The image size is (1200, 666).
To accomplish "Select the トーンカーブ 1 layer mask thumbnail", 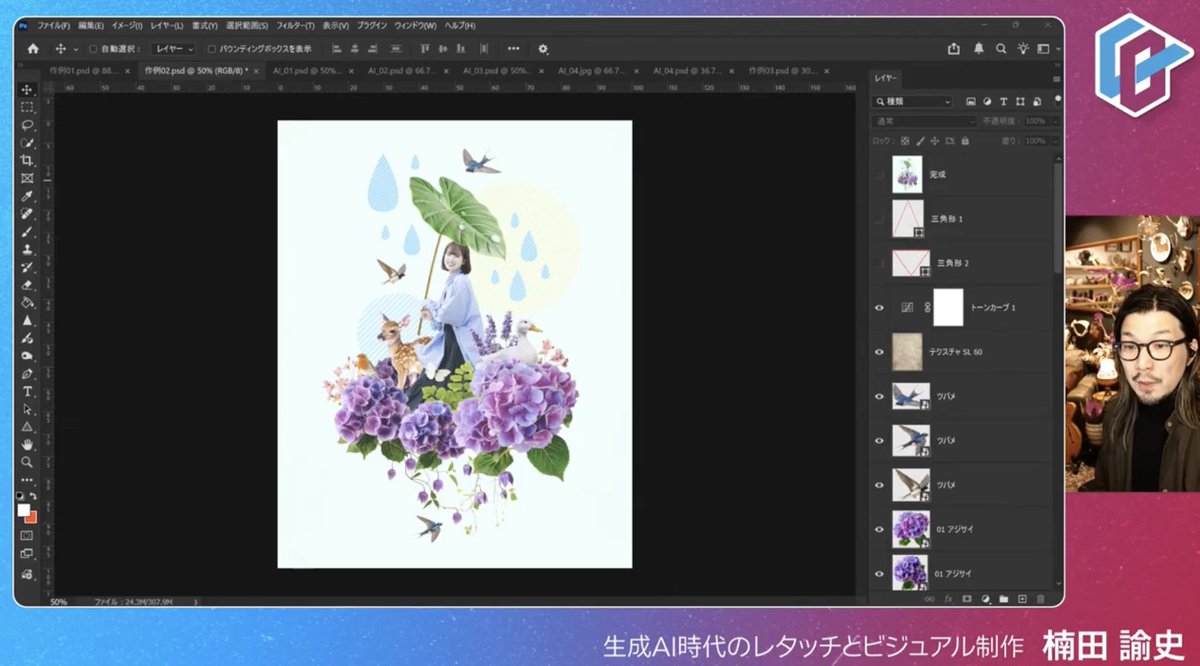I will click(x=948, y=307).
